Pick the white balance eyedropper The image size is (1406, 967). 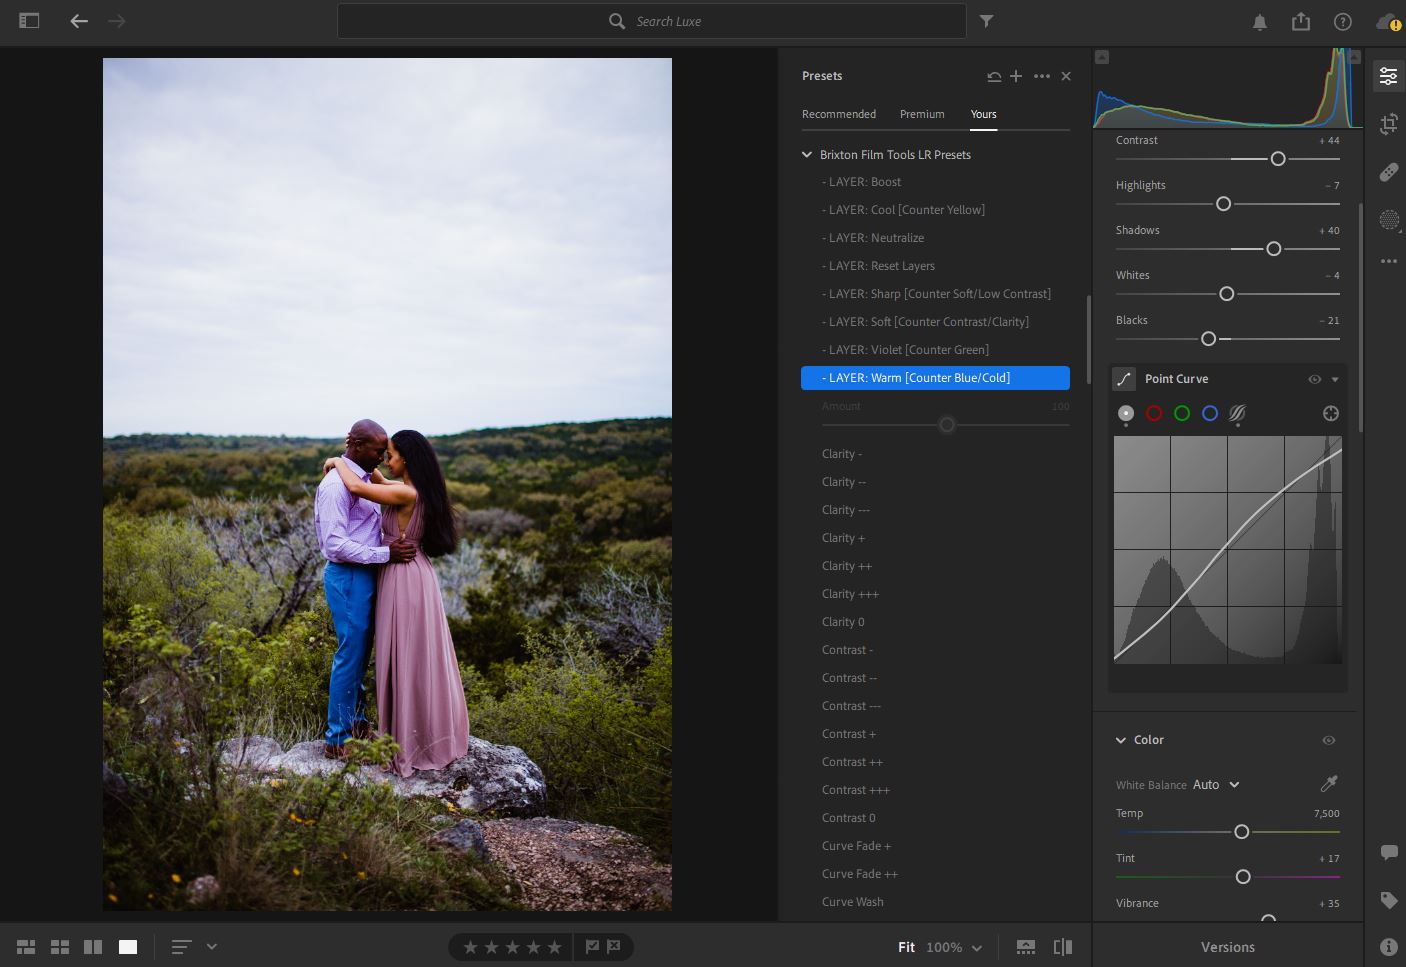1329,784
